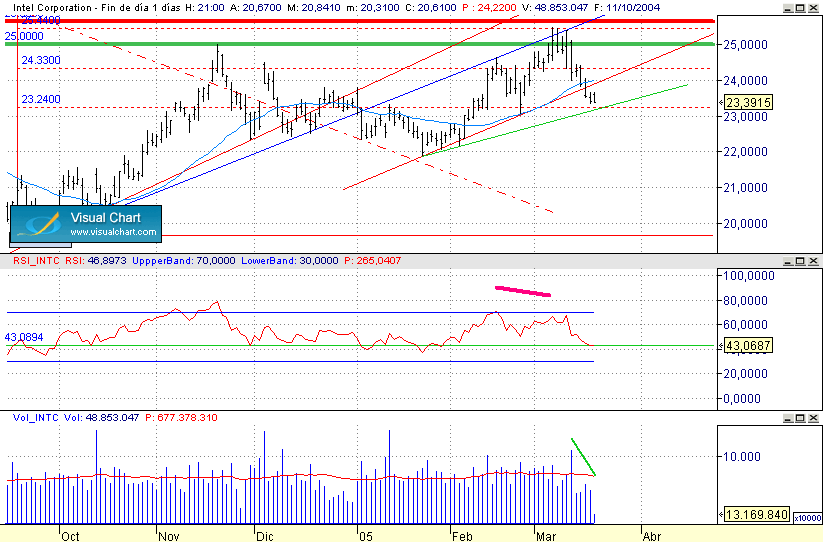
Task: Select the pink divergence line in RSI panel
Action: pos(523,291)
